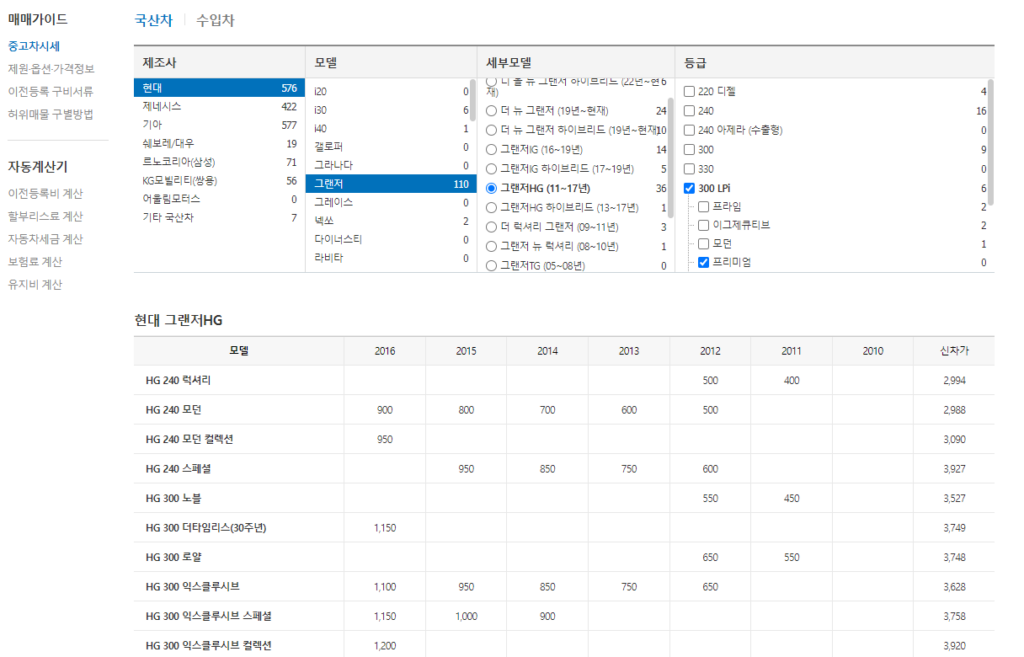The image size is (1024, 657).
Task: Choose 더 뉴 그랜저 (19년~현재) radio option
Action: (491, 111)
